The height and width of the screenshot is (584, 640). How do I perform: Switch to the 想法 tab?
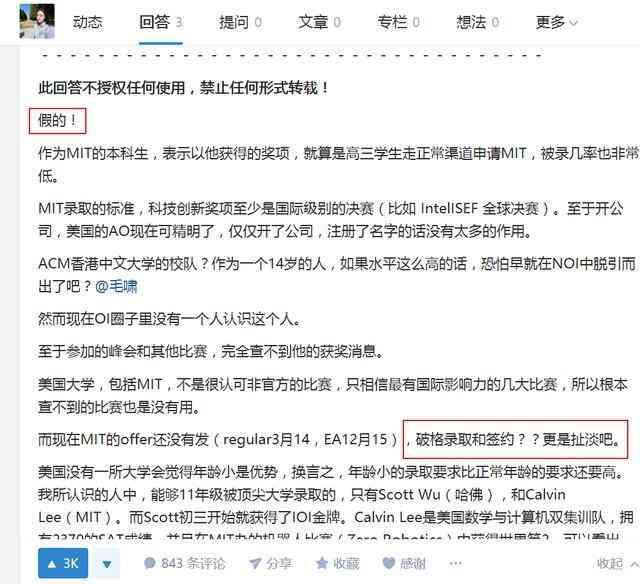point(478,22)
